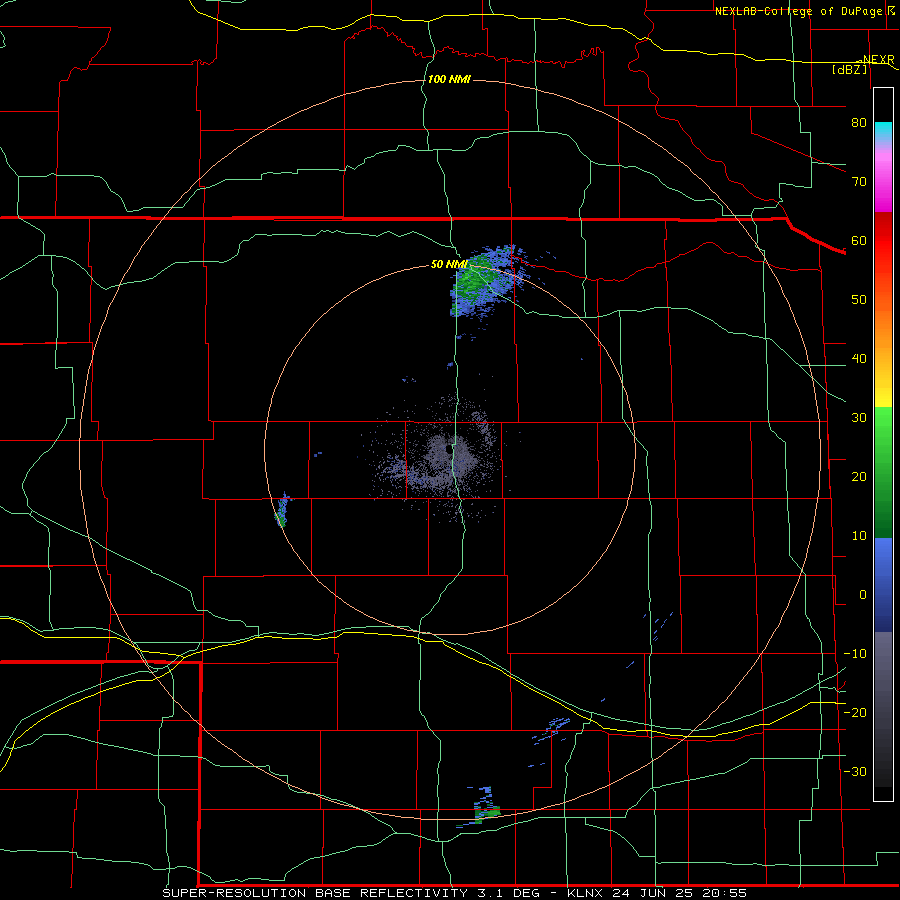Viewport: 900px width, 900px height.
Task: Click the -30 dBZ scale value
Action: click(855, 771)
